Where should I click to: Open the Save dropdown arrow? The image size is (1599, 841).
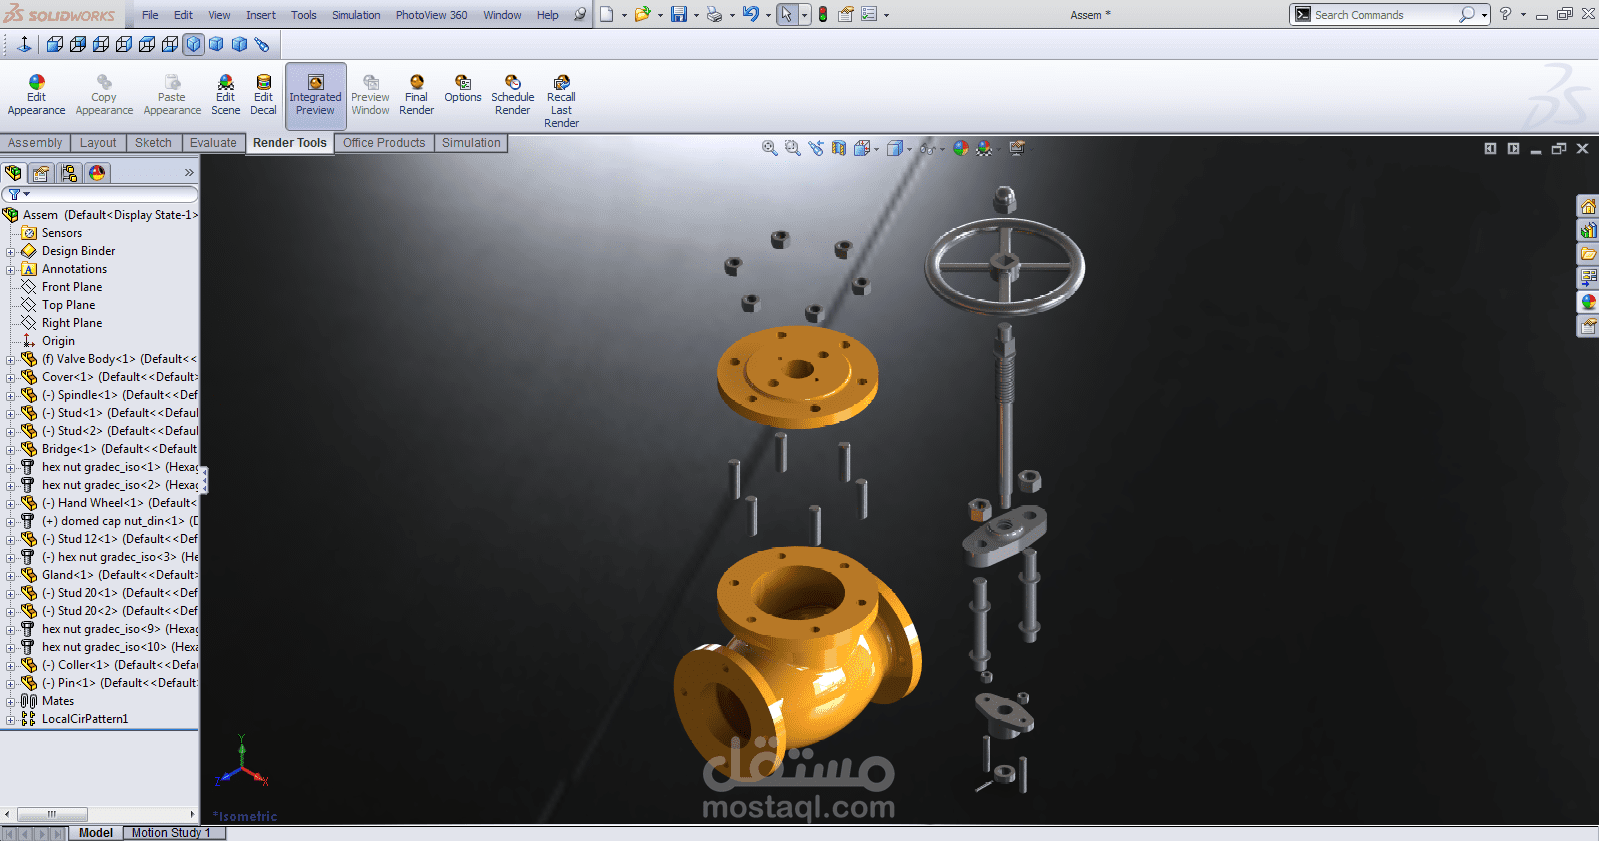pyautogui.click(x=696, y=15)
